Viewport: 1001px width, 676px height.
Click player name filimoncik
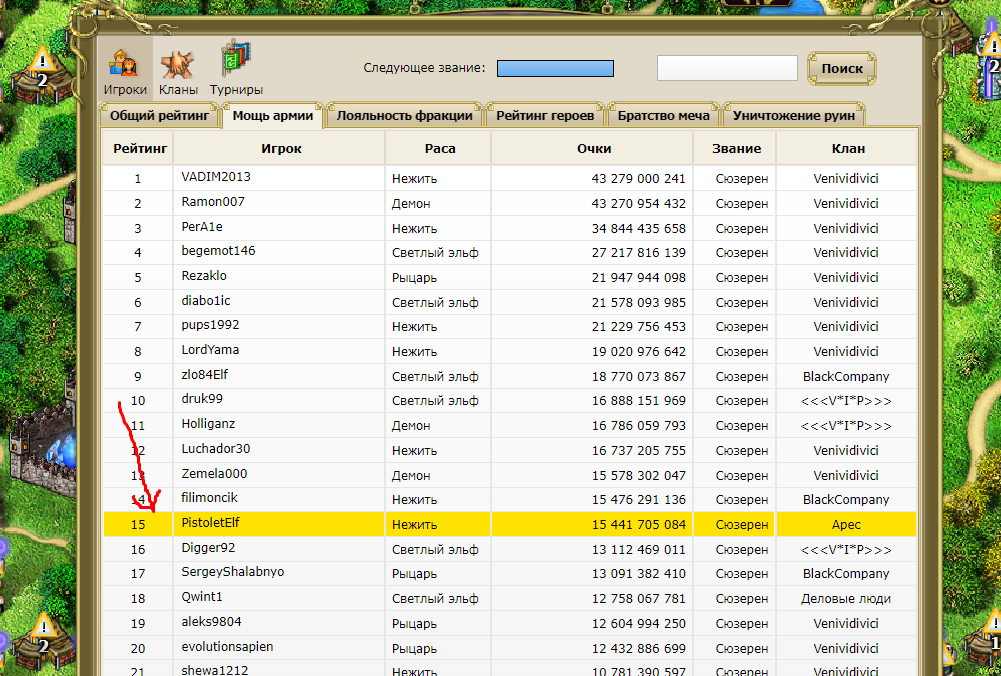tap(209, 498)
